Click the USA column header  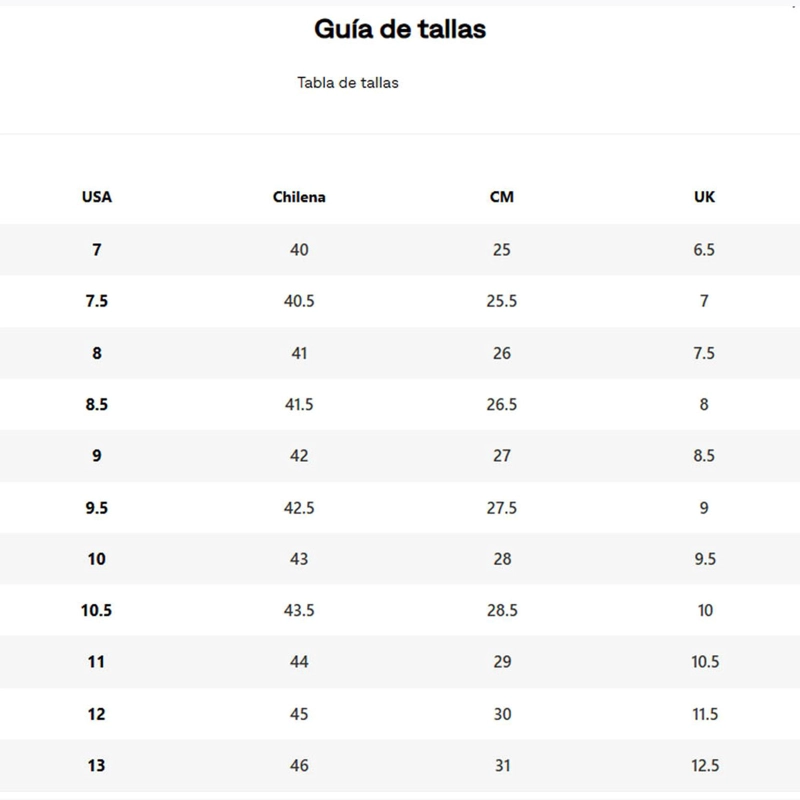pyautogui.click(x=96, y=197)
